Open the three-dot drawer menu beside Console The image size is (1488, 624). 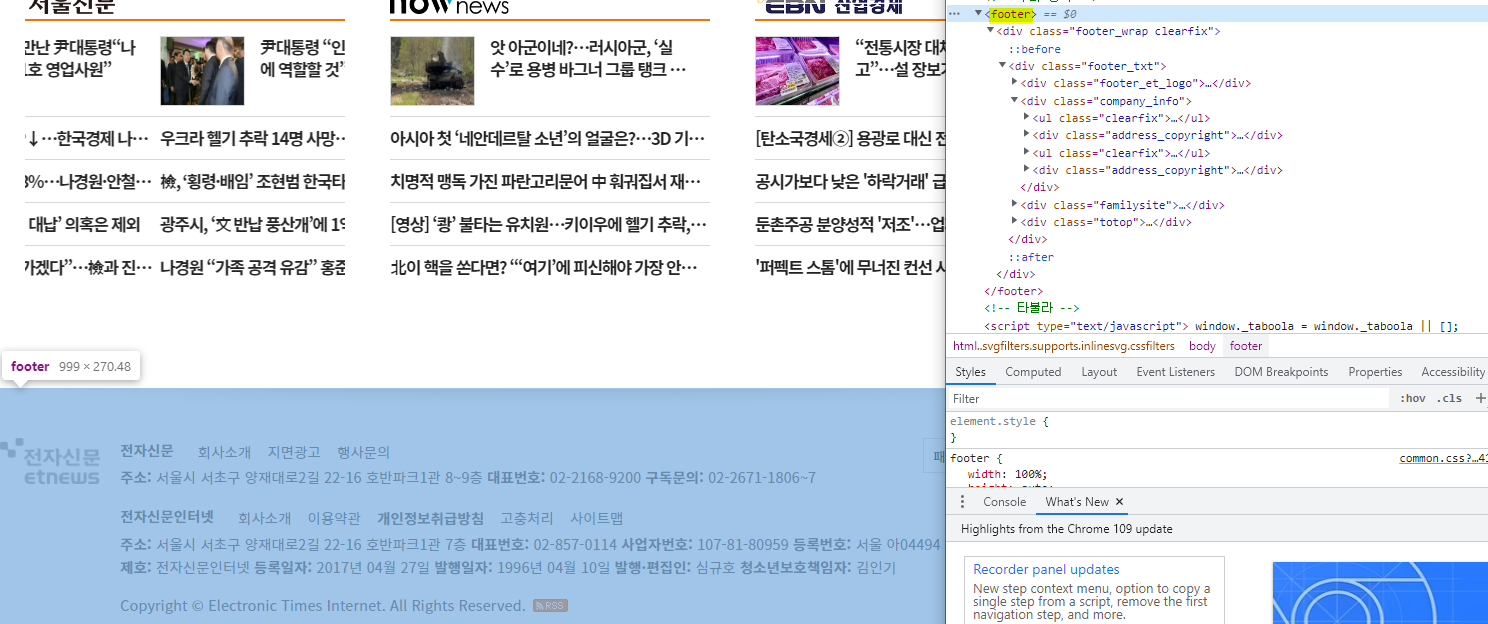pos(963,502)
